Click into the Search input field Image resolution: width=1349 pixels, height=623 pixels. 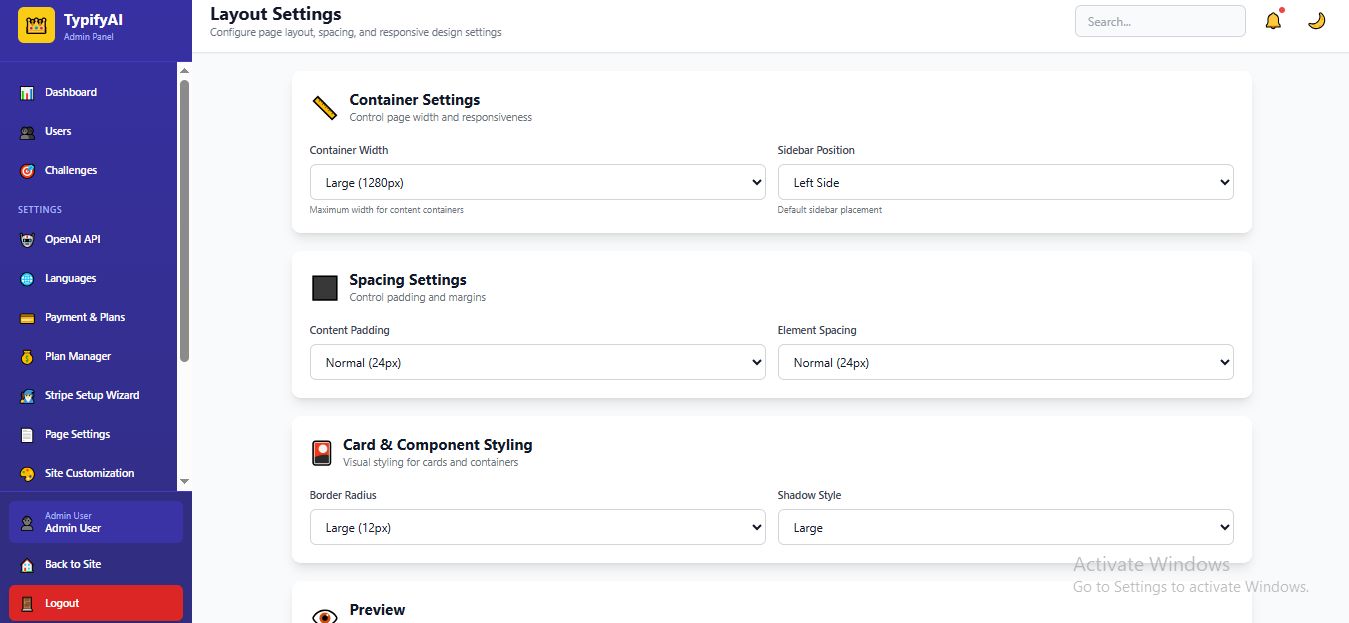[x=1159, y=22]
